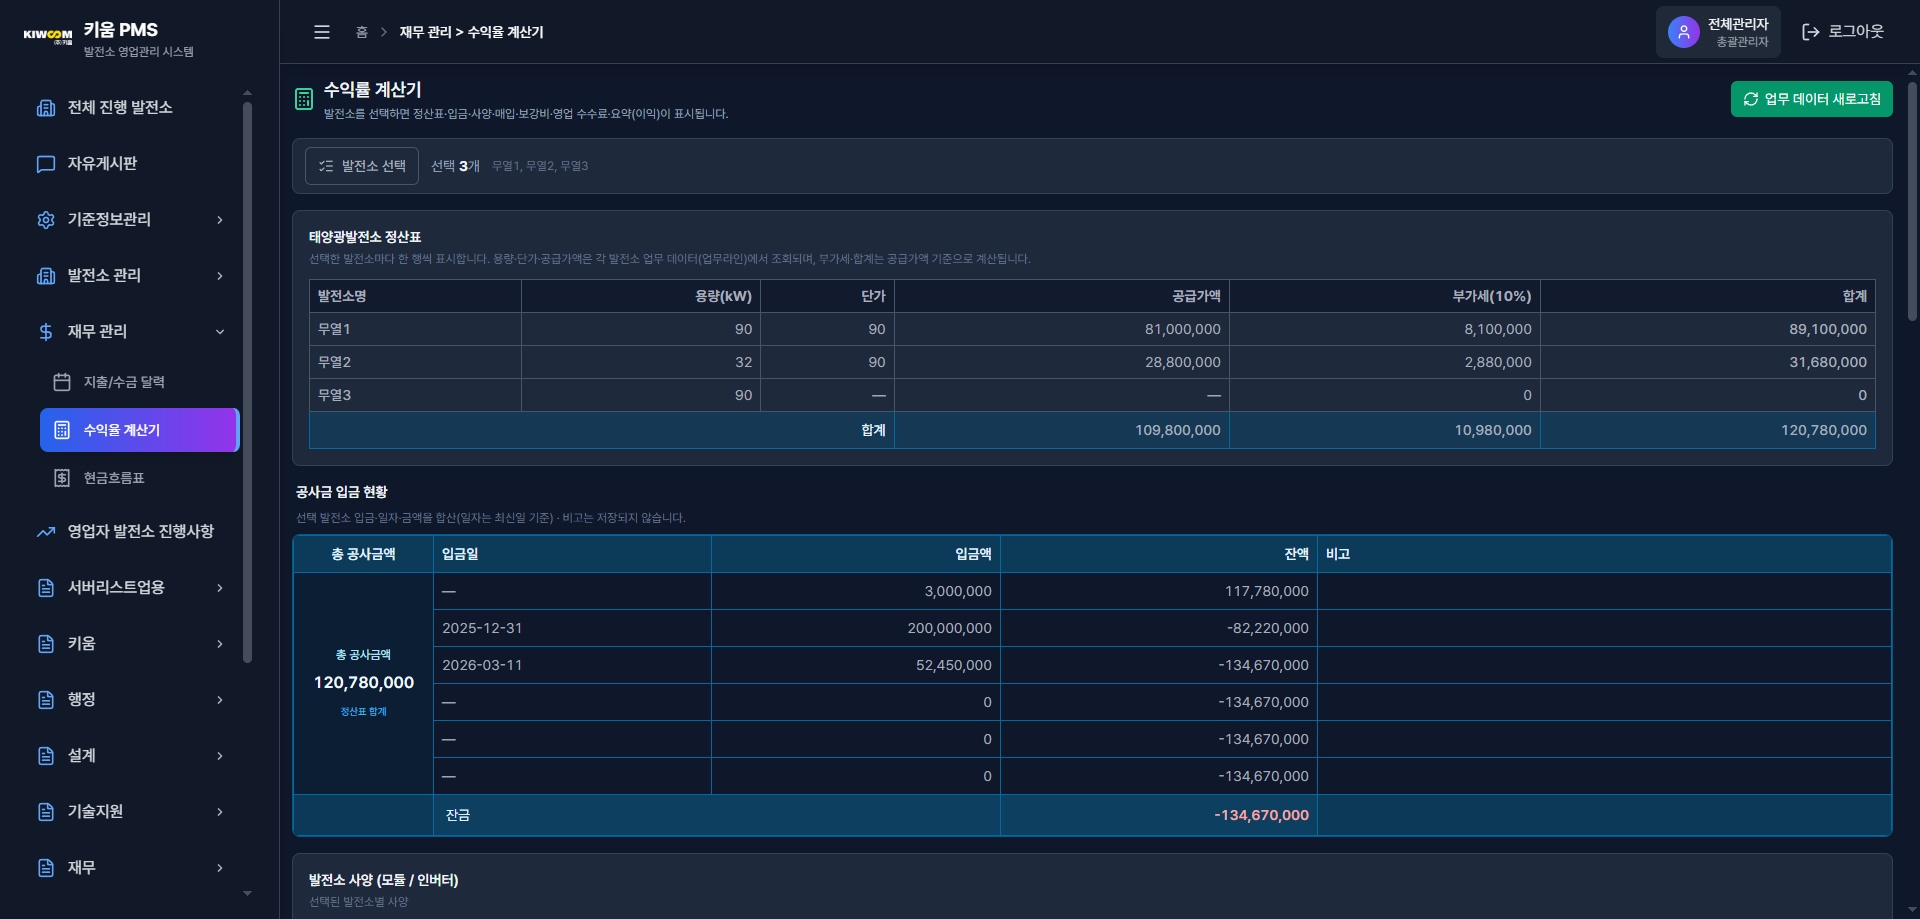Screen dimensions: 1920x919
Task: Click the main page vertical scrollbar
Action: tap(1912, 200)
